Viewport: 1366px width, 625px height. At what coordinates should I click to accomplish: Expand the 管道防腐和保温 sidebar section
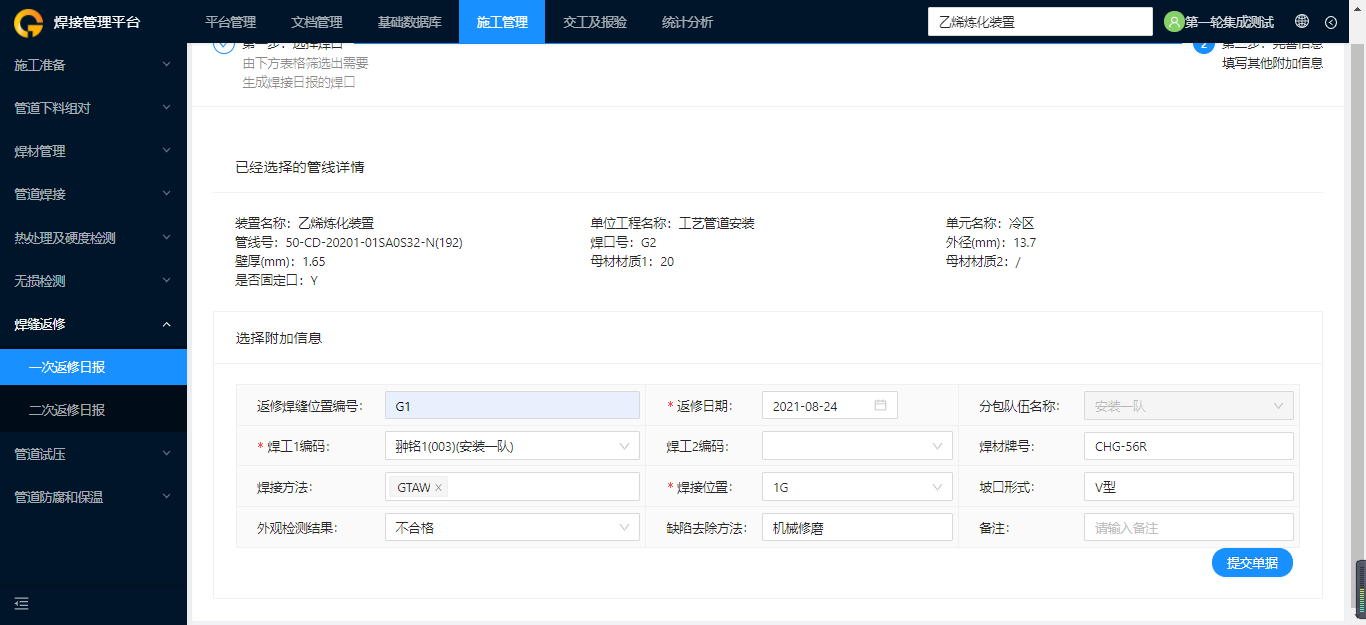pyautogui.click(x=93, y=496)
